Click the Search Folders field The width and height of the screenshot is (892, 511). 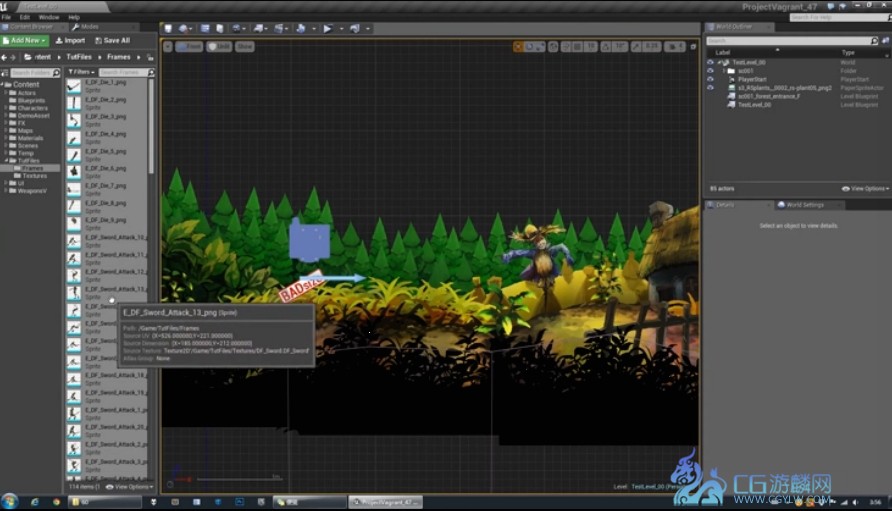click(x=35, y=73)
